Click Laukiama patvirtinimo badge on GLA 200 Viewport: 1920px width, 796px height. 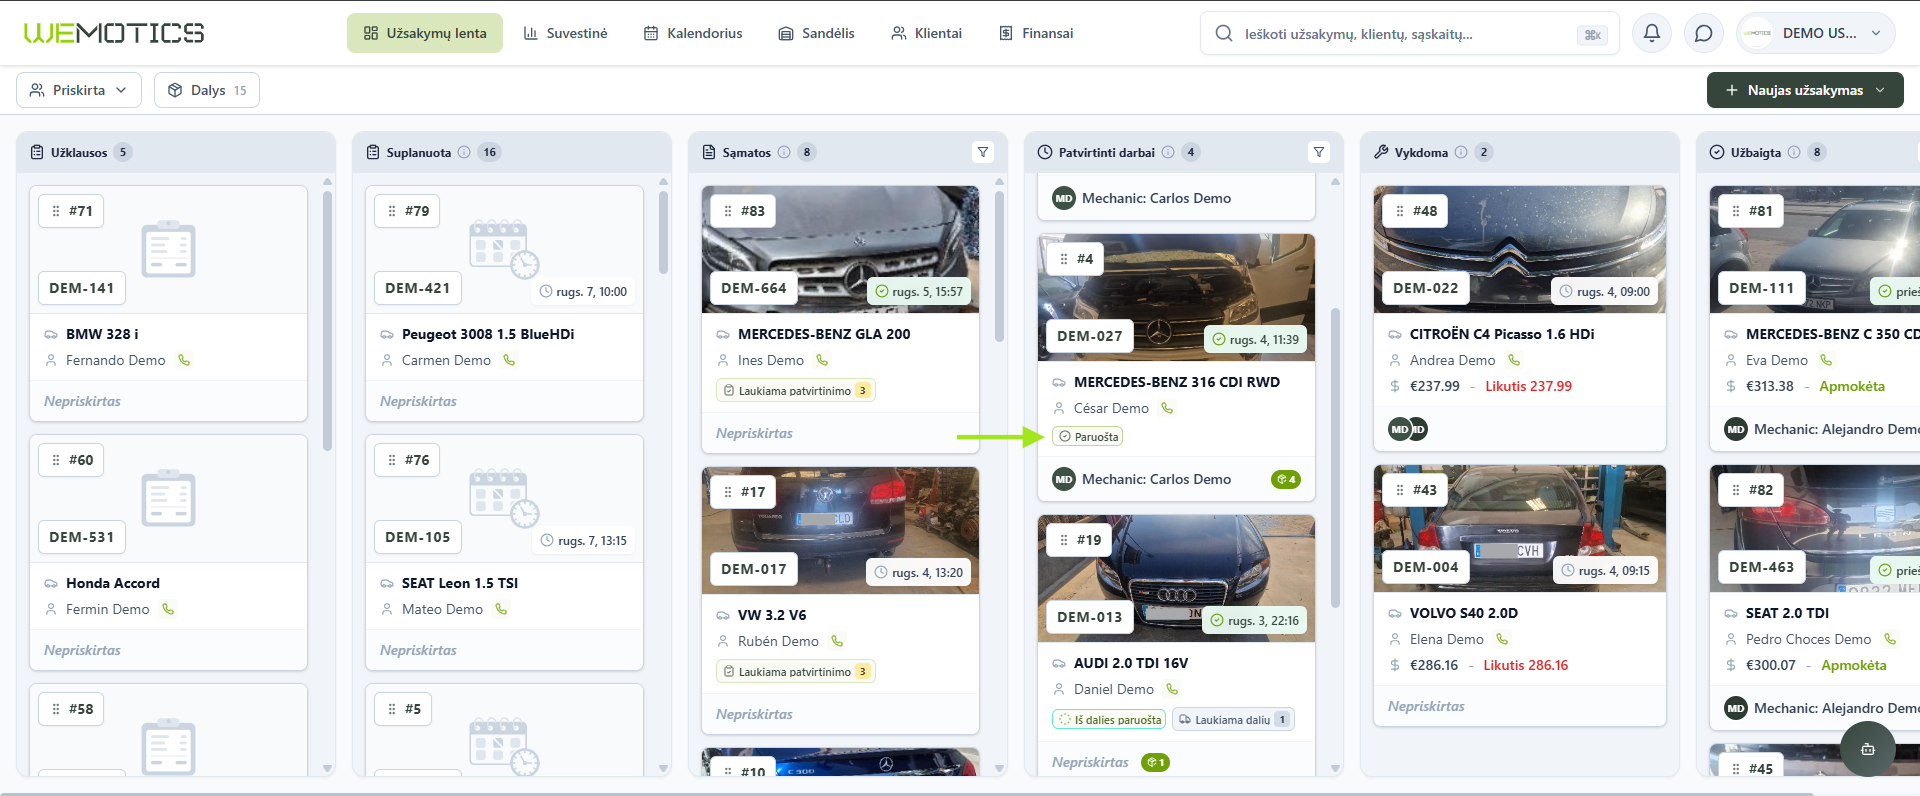[x=795, y=390]
